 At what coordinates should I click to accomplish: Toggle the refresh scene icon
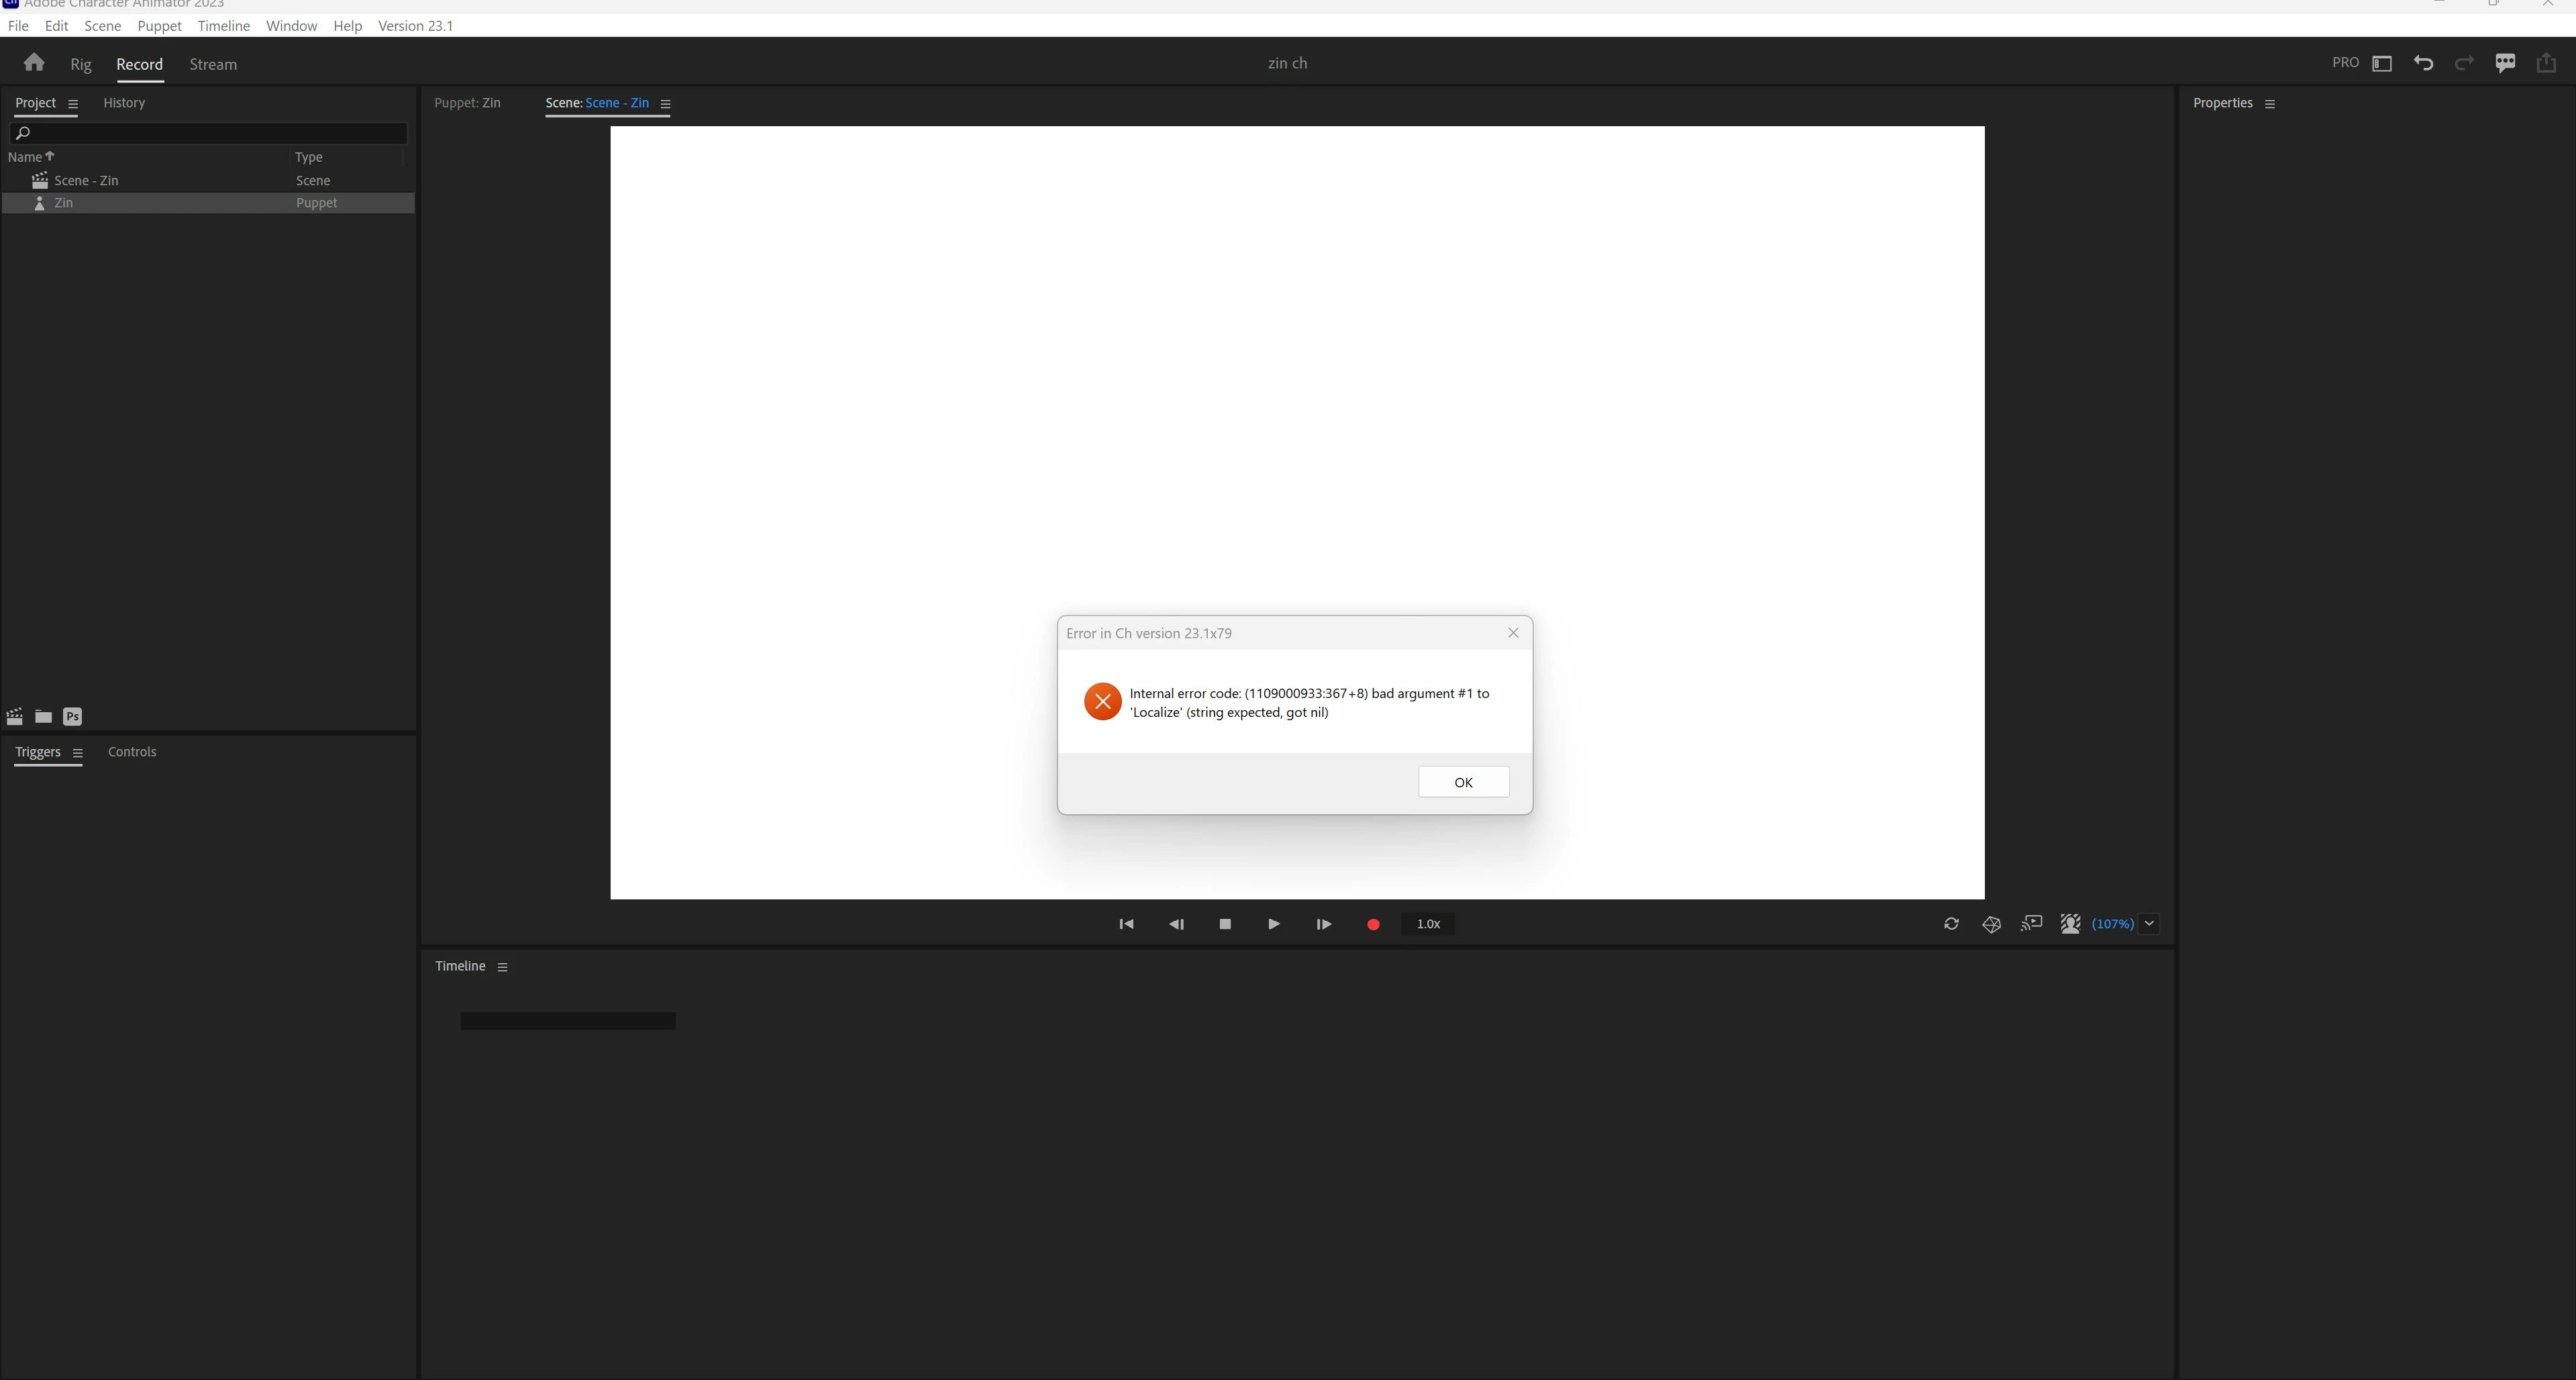click(x=1951, y=924)
